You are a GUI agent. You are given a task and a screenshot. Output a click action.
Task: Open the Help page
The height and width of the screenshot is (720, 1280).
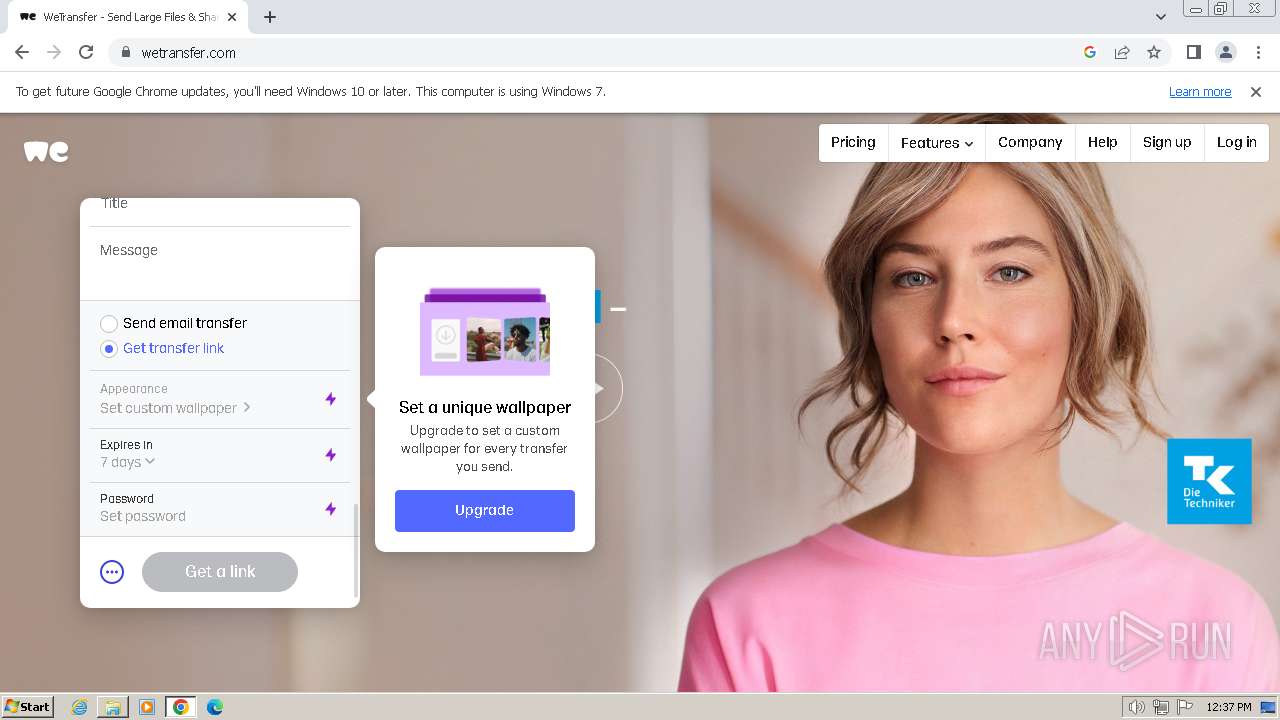coord(1103,142)
